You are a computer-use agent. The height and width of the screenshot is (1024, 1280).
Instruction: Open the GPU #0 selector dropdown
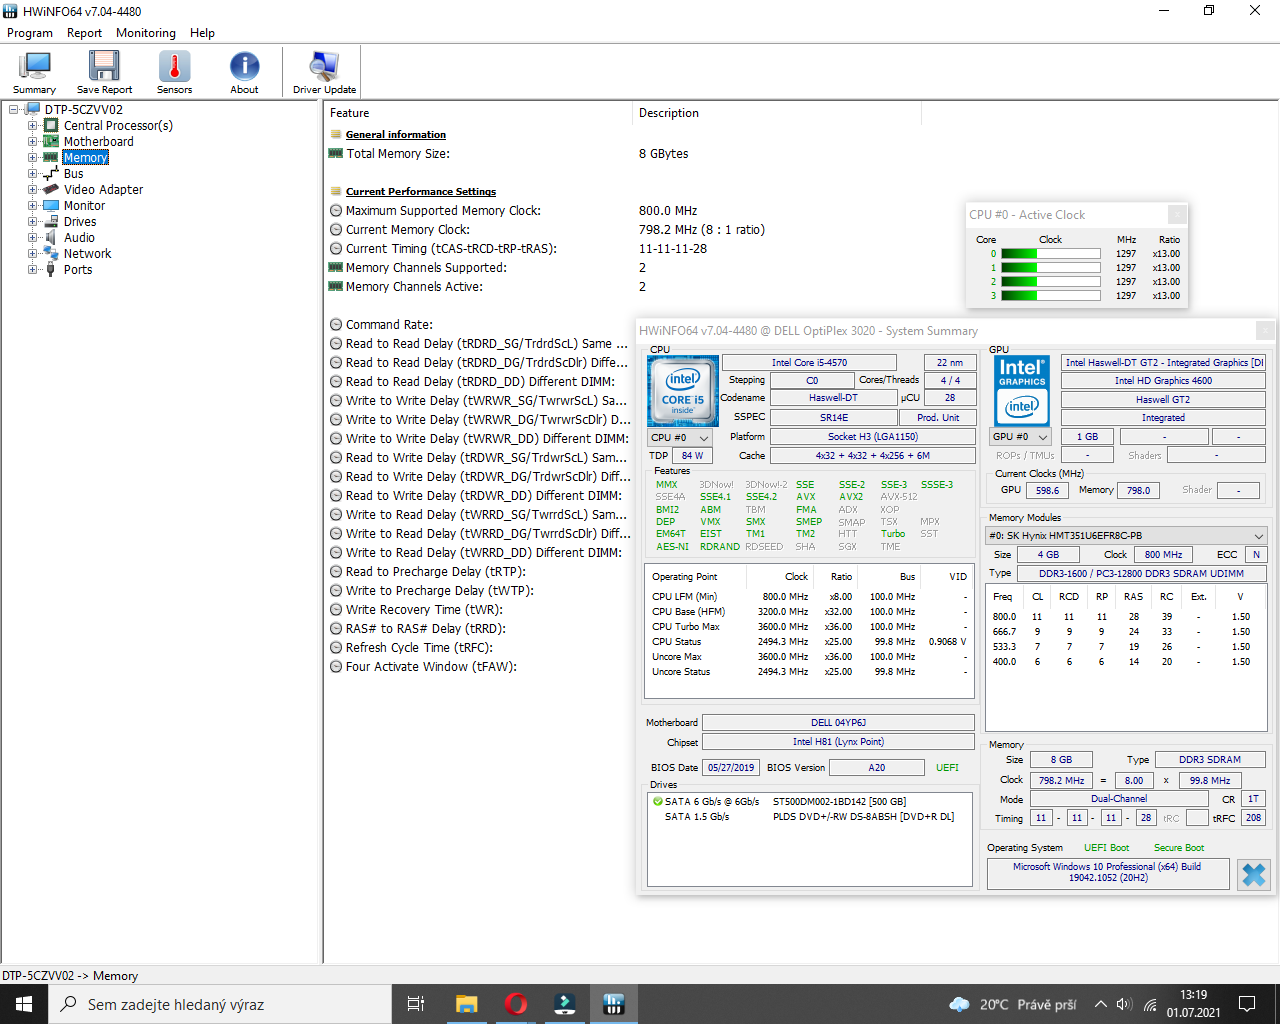coord(1021,437)
